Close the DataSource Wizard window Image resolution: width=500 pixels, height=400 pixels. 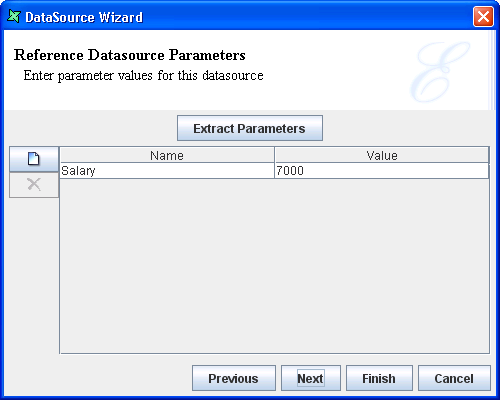[483, 16]
